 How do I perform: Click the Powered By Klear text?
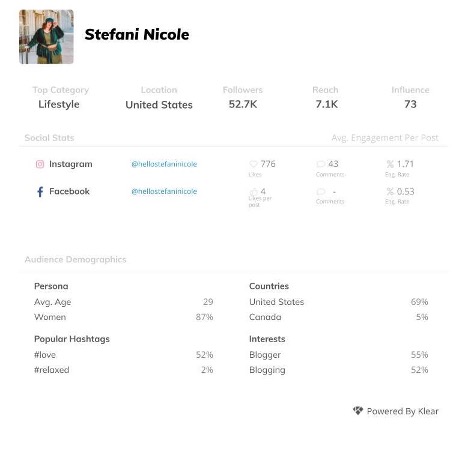403,411
